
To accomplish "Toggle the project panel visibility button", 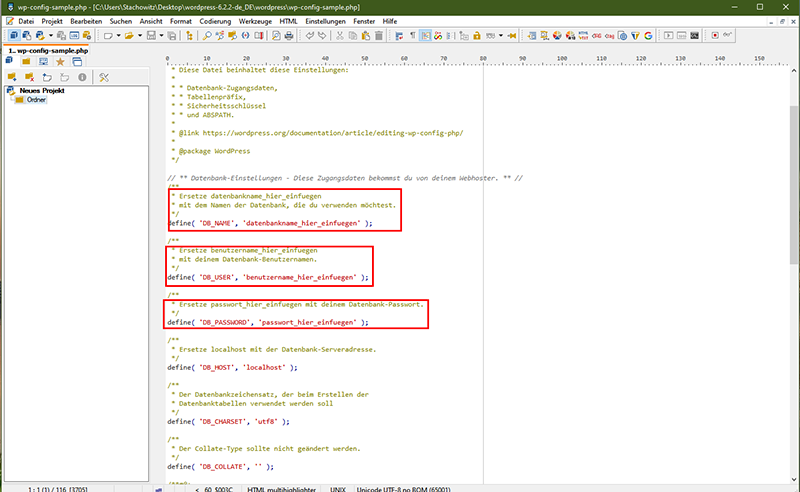I will point(14,36).
